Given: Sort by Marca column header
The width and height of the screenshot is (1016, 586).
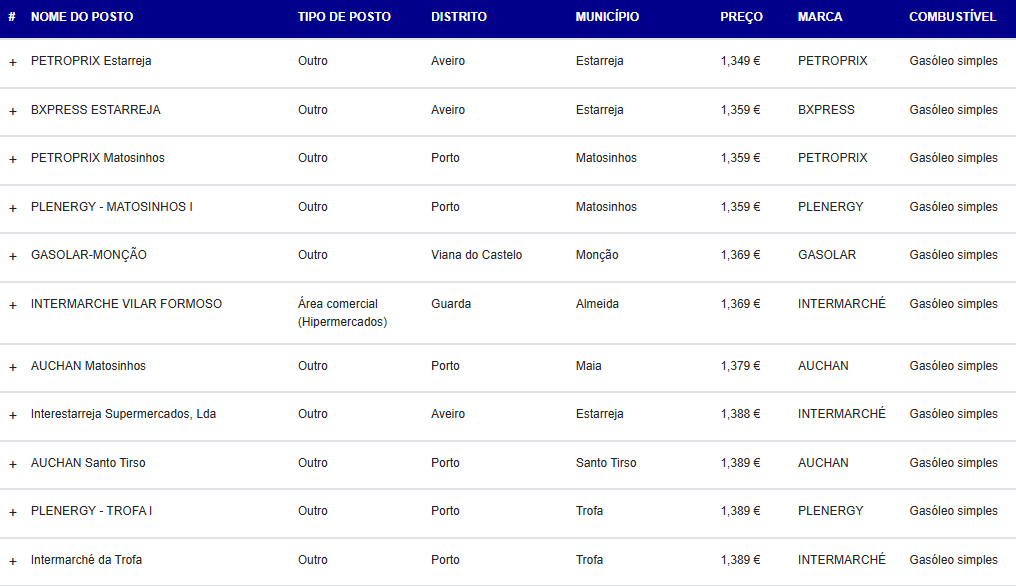Looking at the screenshot, I should 820,17.
